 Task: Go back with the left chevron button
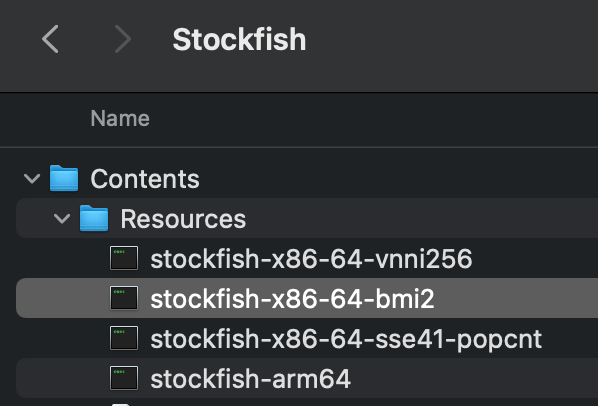click(50, 39)
